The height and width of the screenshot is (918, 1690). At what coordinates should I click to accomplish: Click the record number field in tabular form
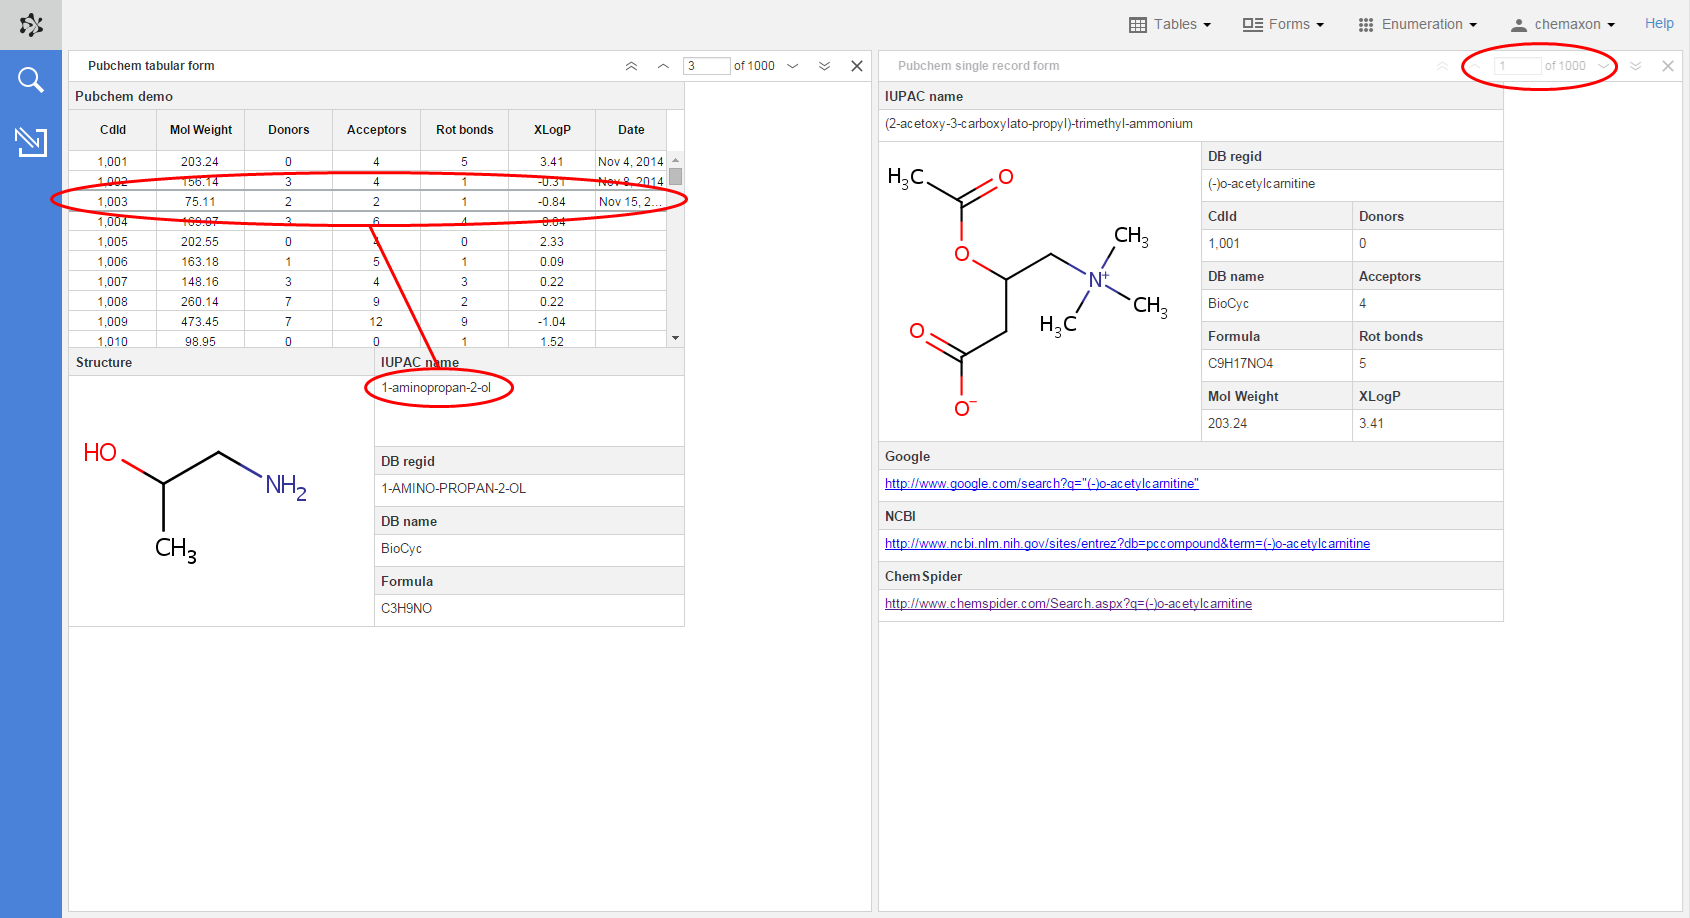(706, 66)
